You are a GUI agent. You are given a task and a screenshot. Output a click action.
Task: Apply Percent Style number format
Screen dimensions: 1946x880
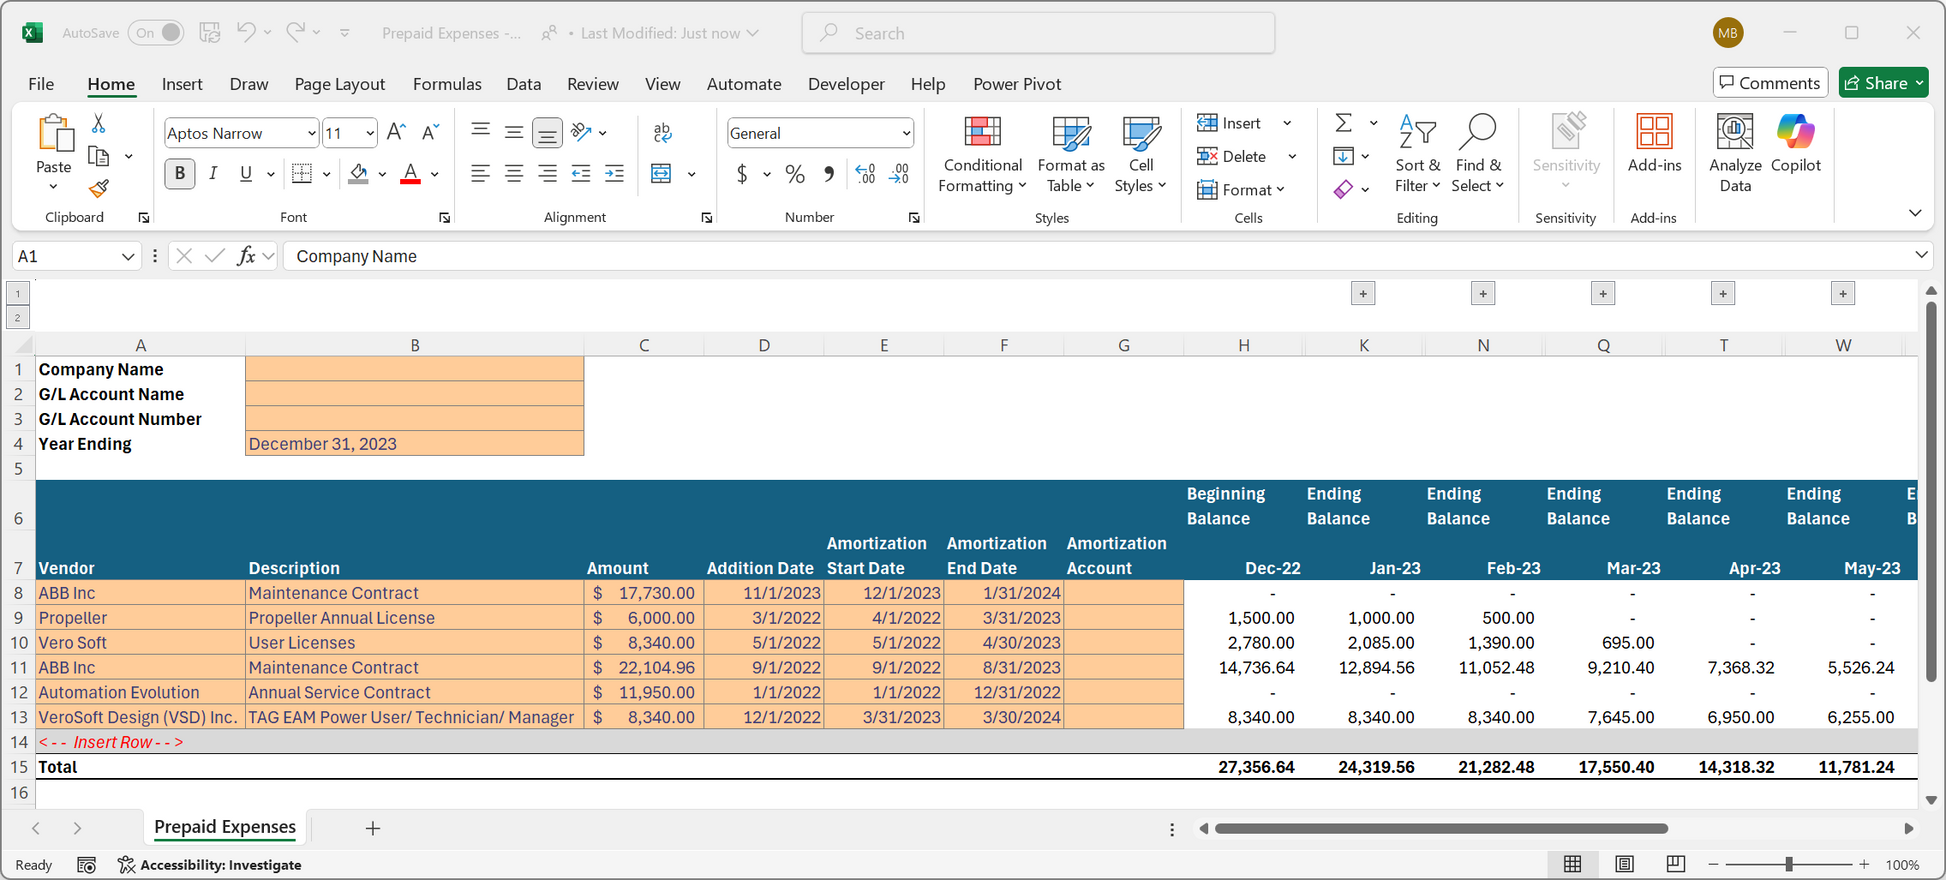(795, 174)
